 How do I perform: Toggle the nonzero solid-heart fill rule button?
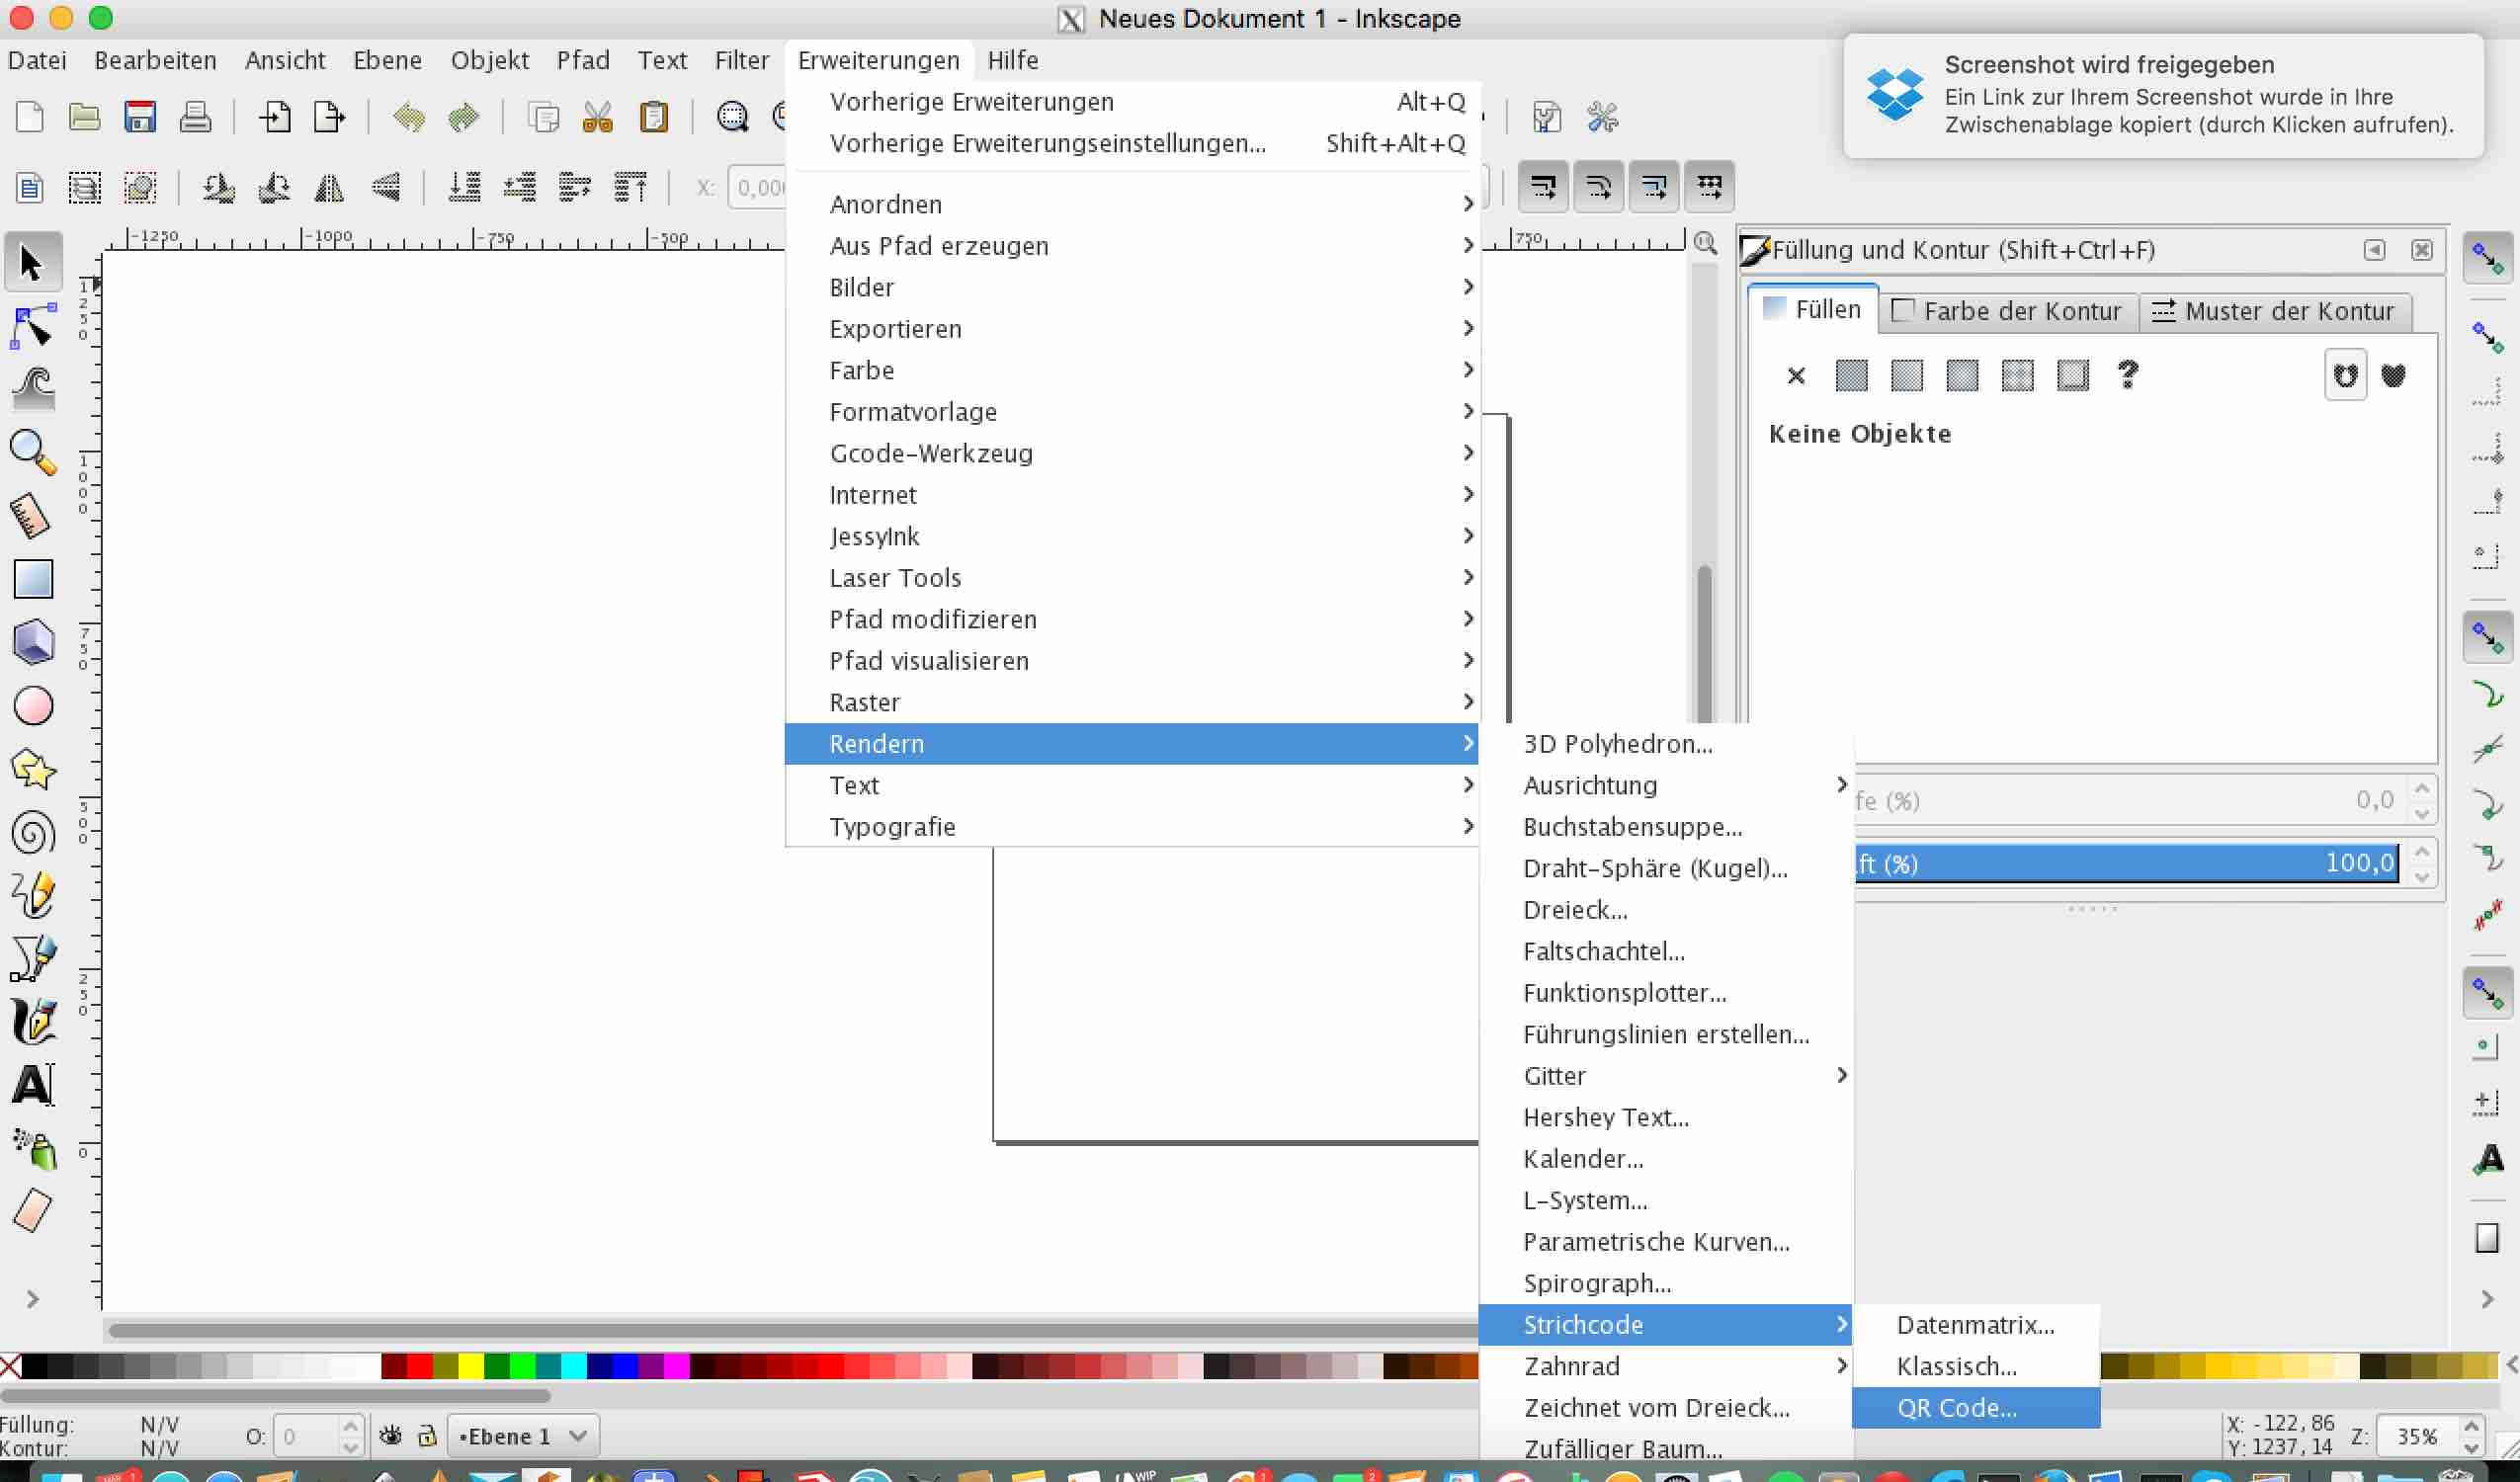[2393, 375]
